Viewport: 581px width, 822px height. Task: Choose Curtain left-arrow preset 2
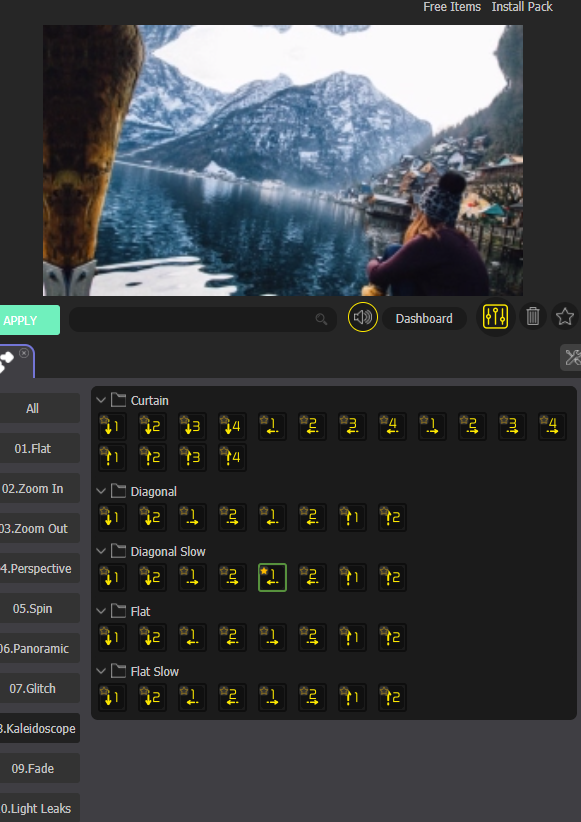click(x=312, y=426)
